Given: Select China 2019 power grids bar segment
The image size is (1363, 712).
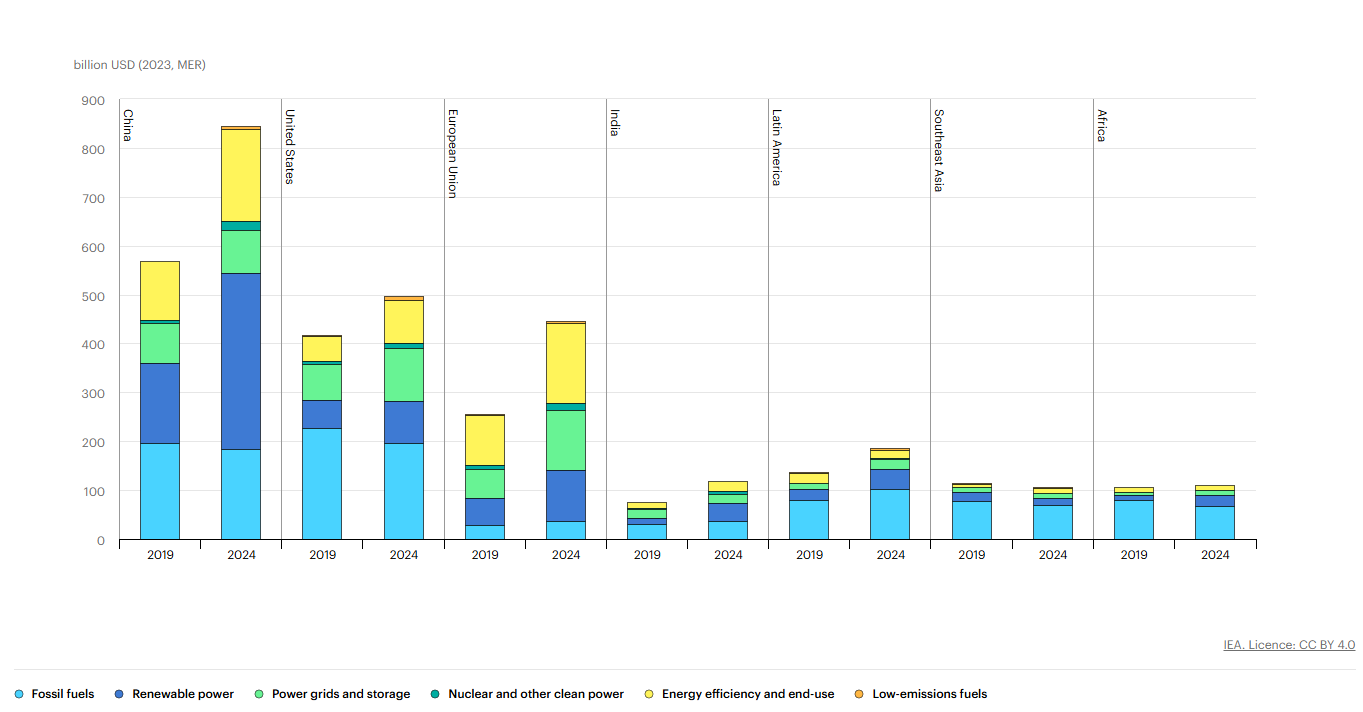Looking at the screenshot, I should [160, 344].
